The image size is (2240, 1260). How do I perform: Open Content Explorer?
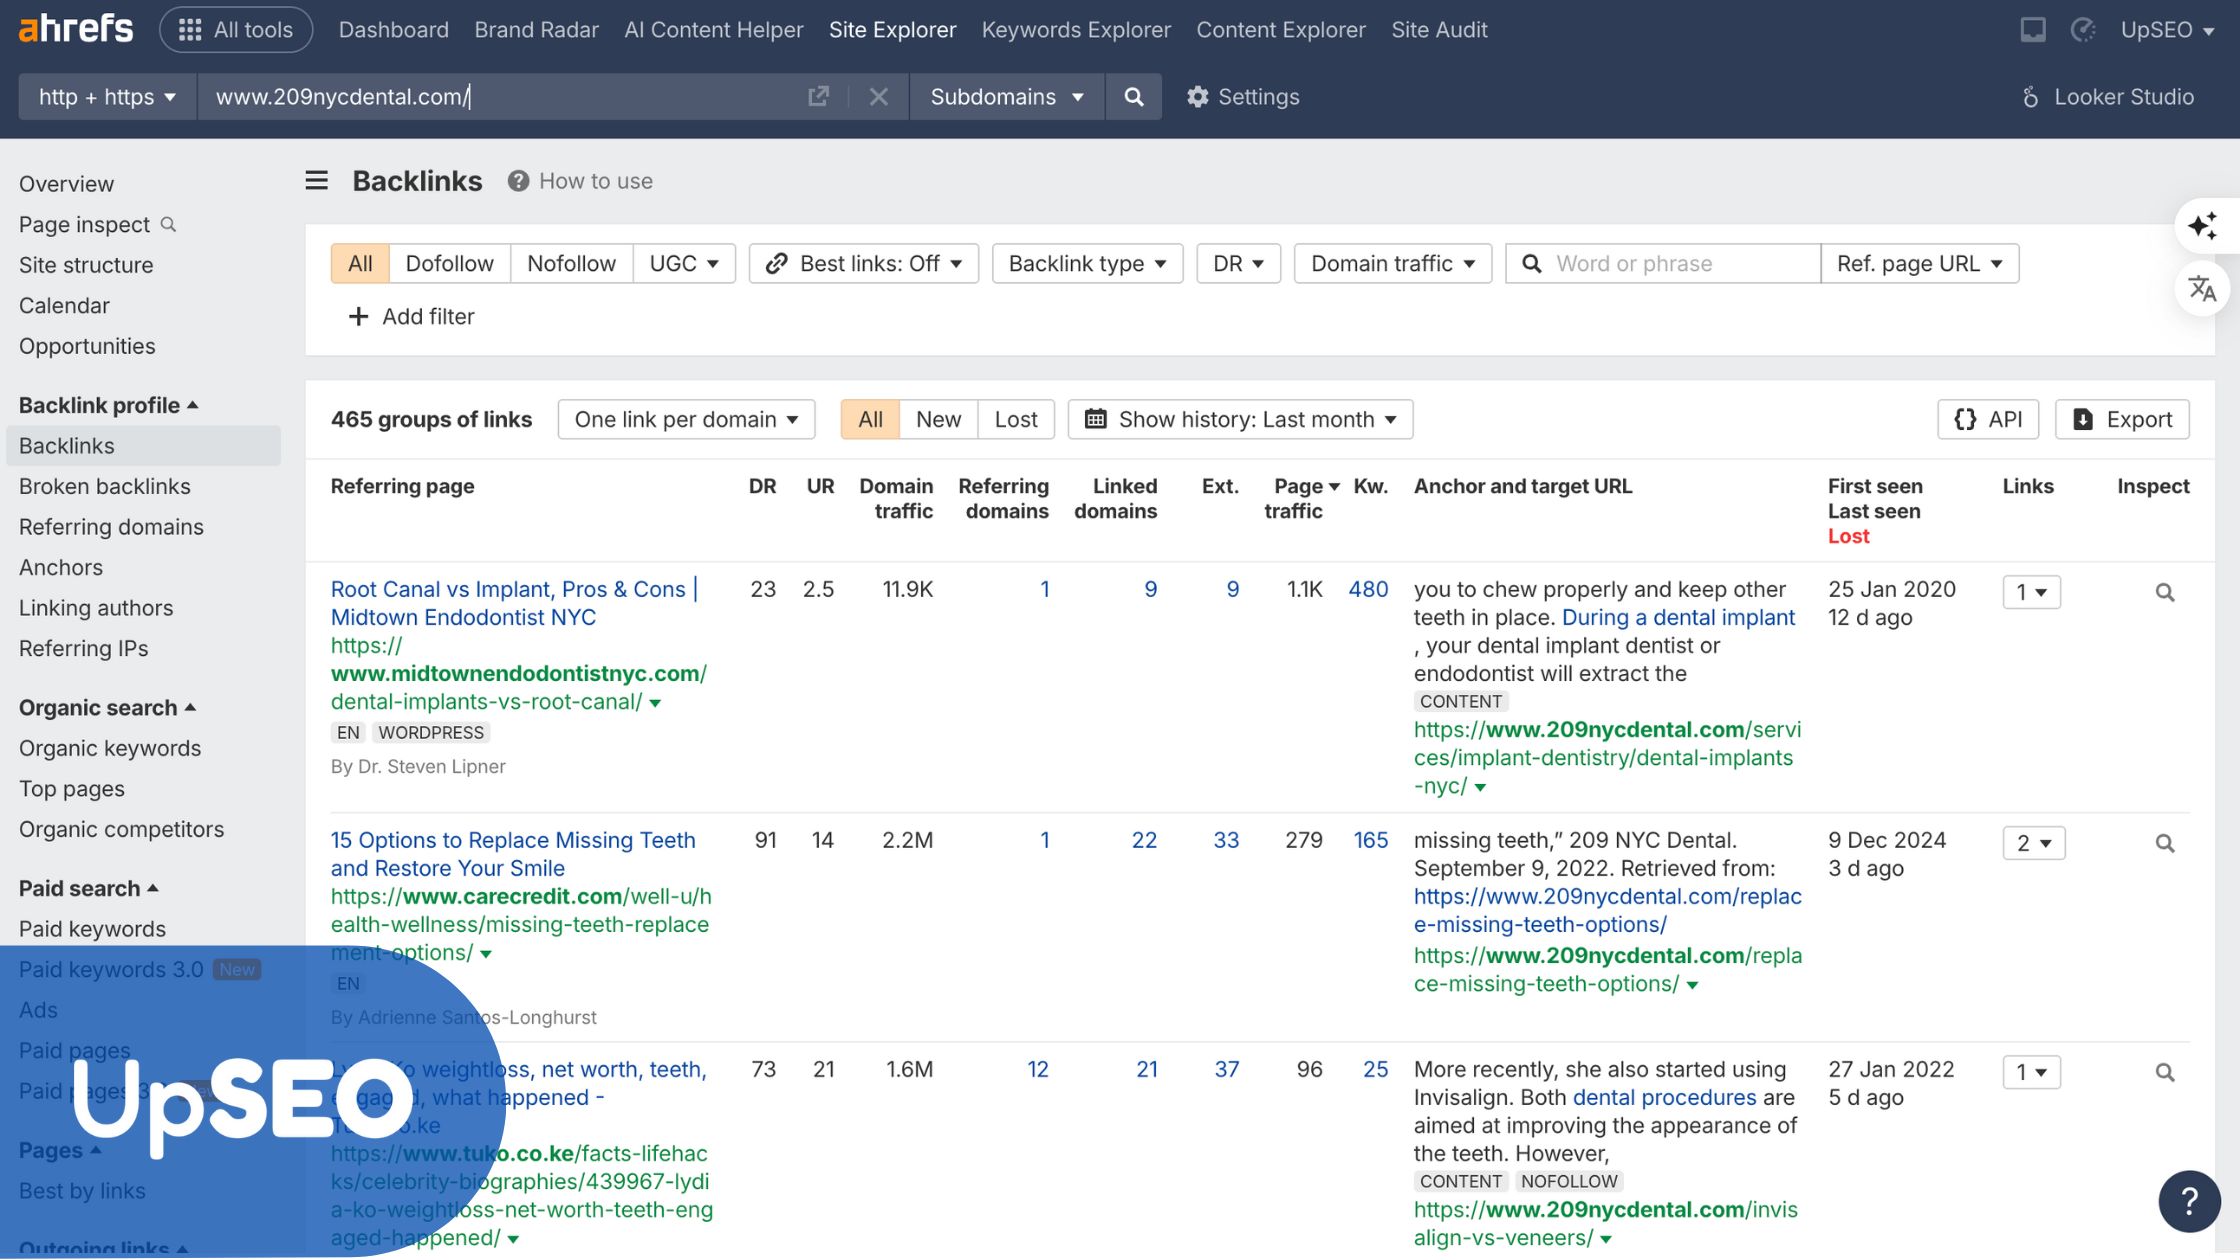coord(1281,30)
